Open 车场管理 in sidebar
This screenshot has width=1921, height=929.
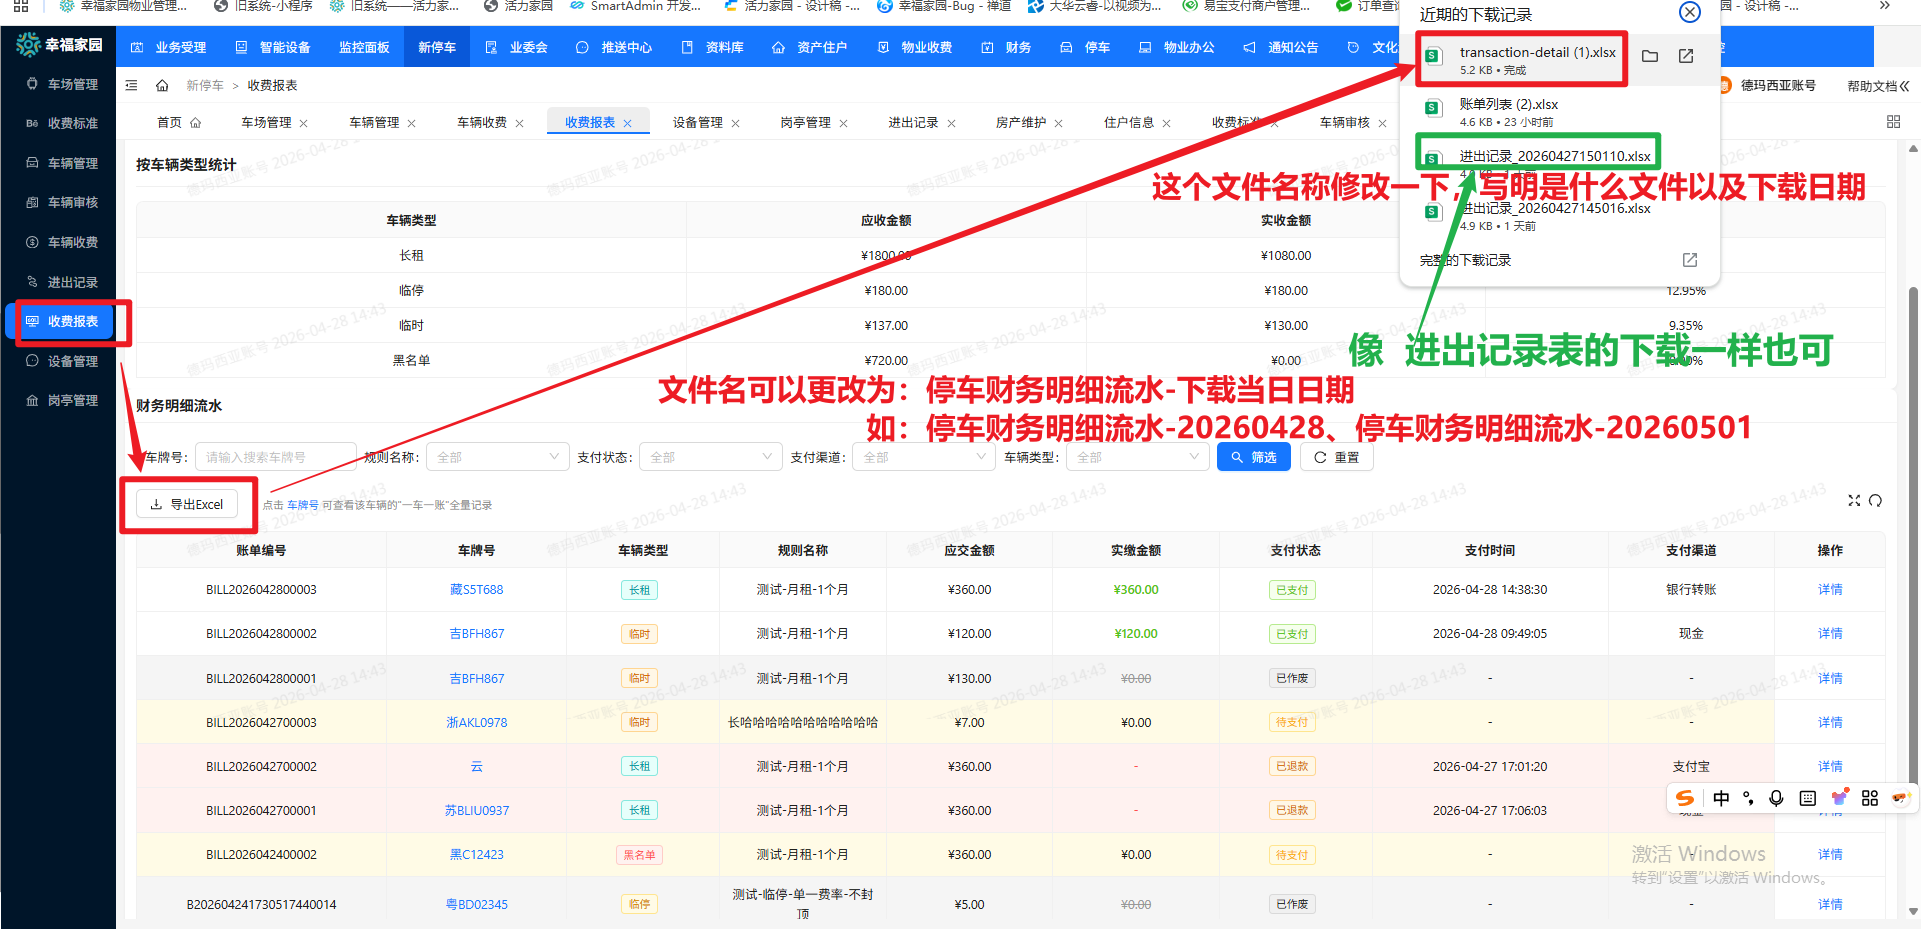pyautogui.click(x=62, y=84)
